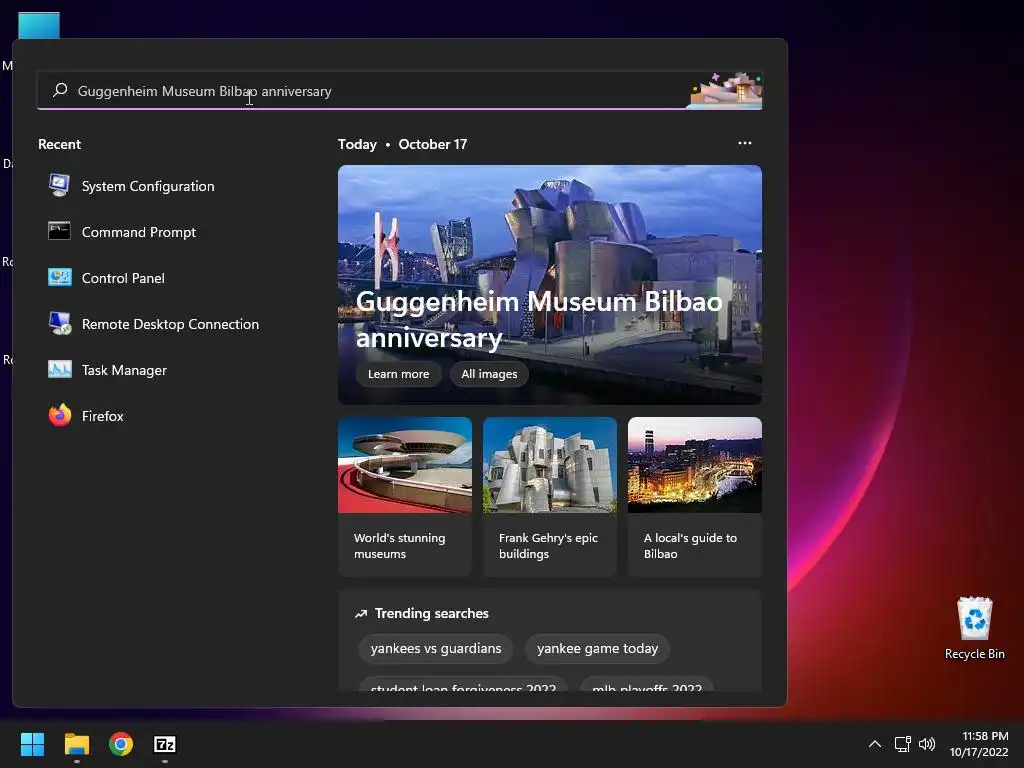The image size is (1024, 768).
Task: Open the Command Prompt text label
Action: point(138,232)
